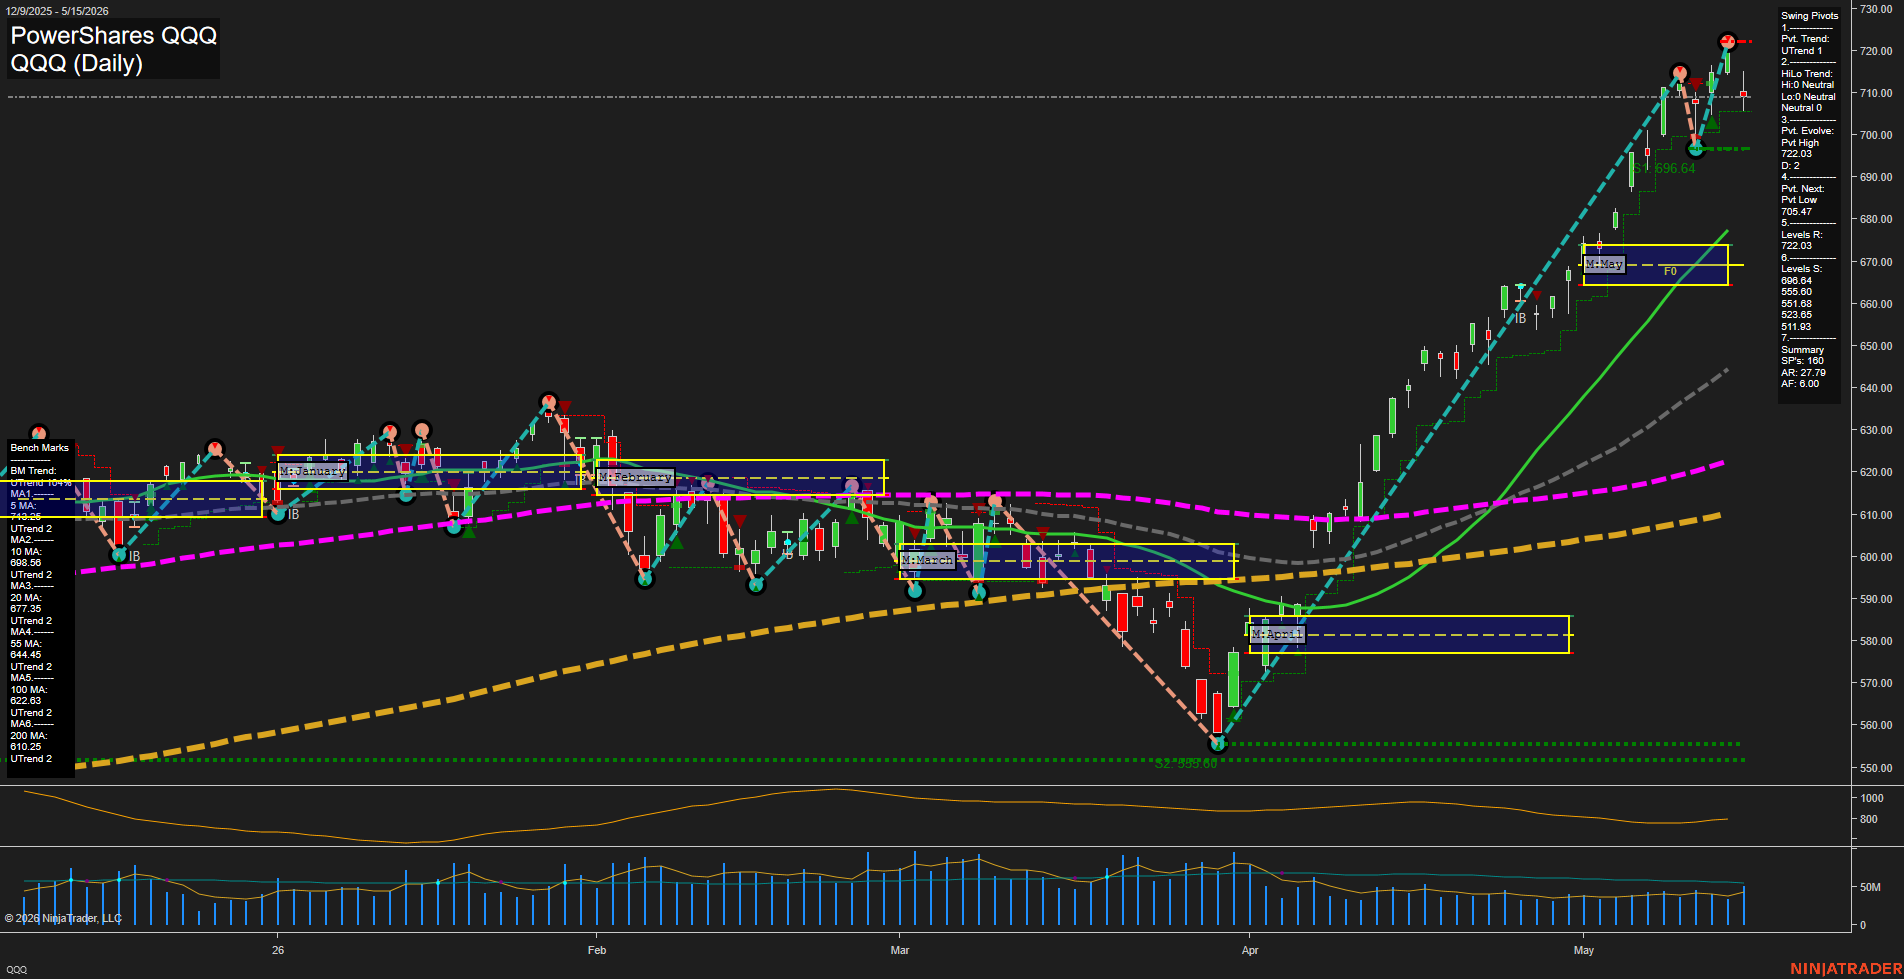Click the May label on the time axis
Image resolution: width=1904 pixels, height=979 pixels.
point(1584,950)
